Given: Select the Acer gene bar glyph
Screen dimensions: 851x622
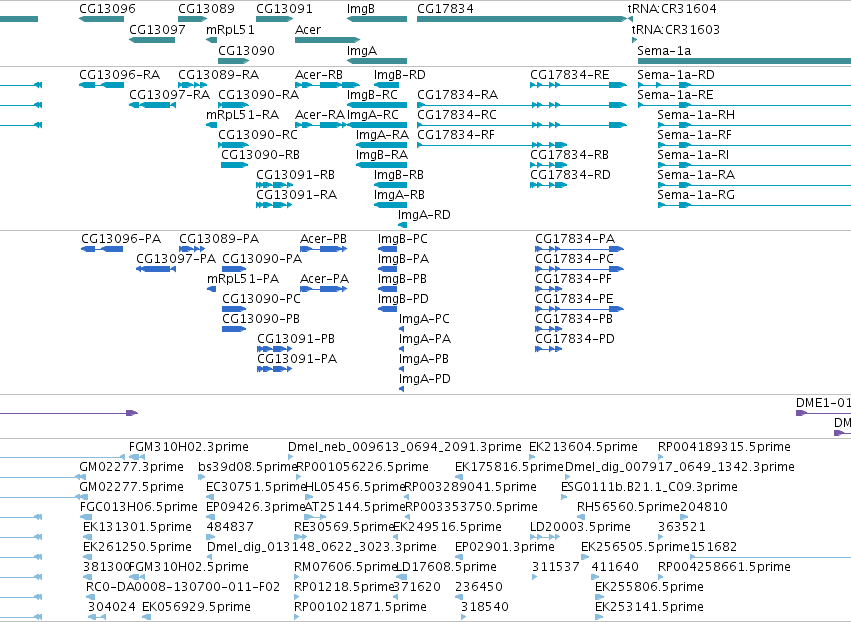Looking at the screenshot, I should [327, 40].
